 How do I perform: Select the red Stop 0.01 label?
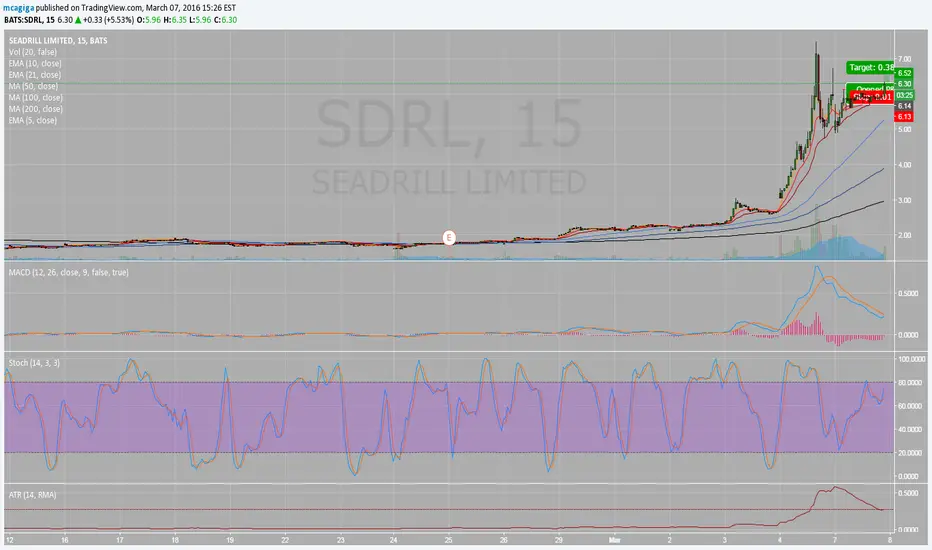pyautogui.click(x=873, y=97)
